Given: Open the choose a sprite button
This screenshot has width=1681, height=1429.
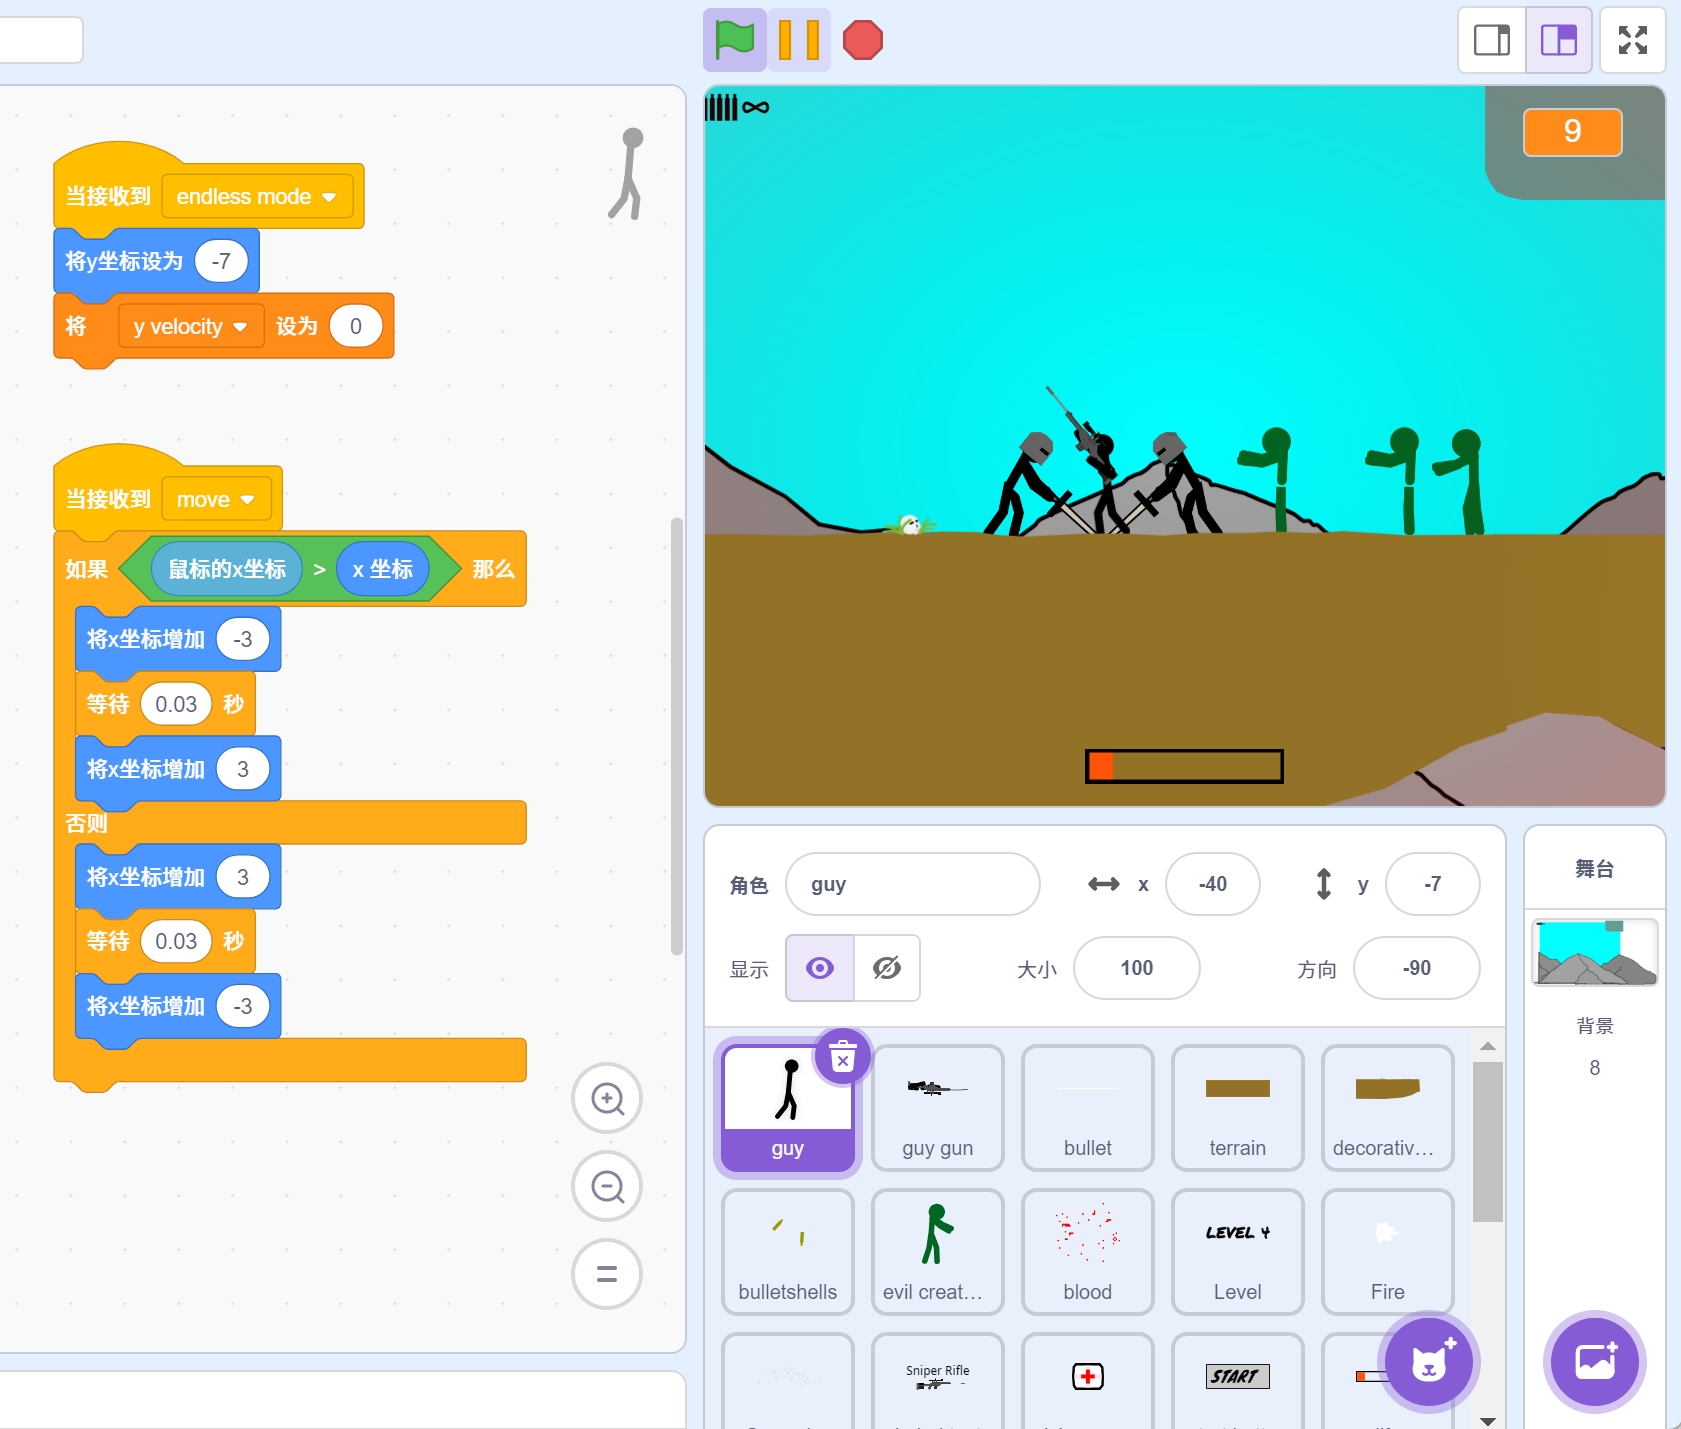Looking at the screenshot, I should [x=1429, y=1361].
